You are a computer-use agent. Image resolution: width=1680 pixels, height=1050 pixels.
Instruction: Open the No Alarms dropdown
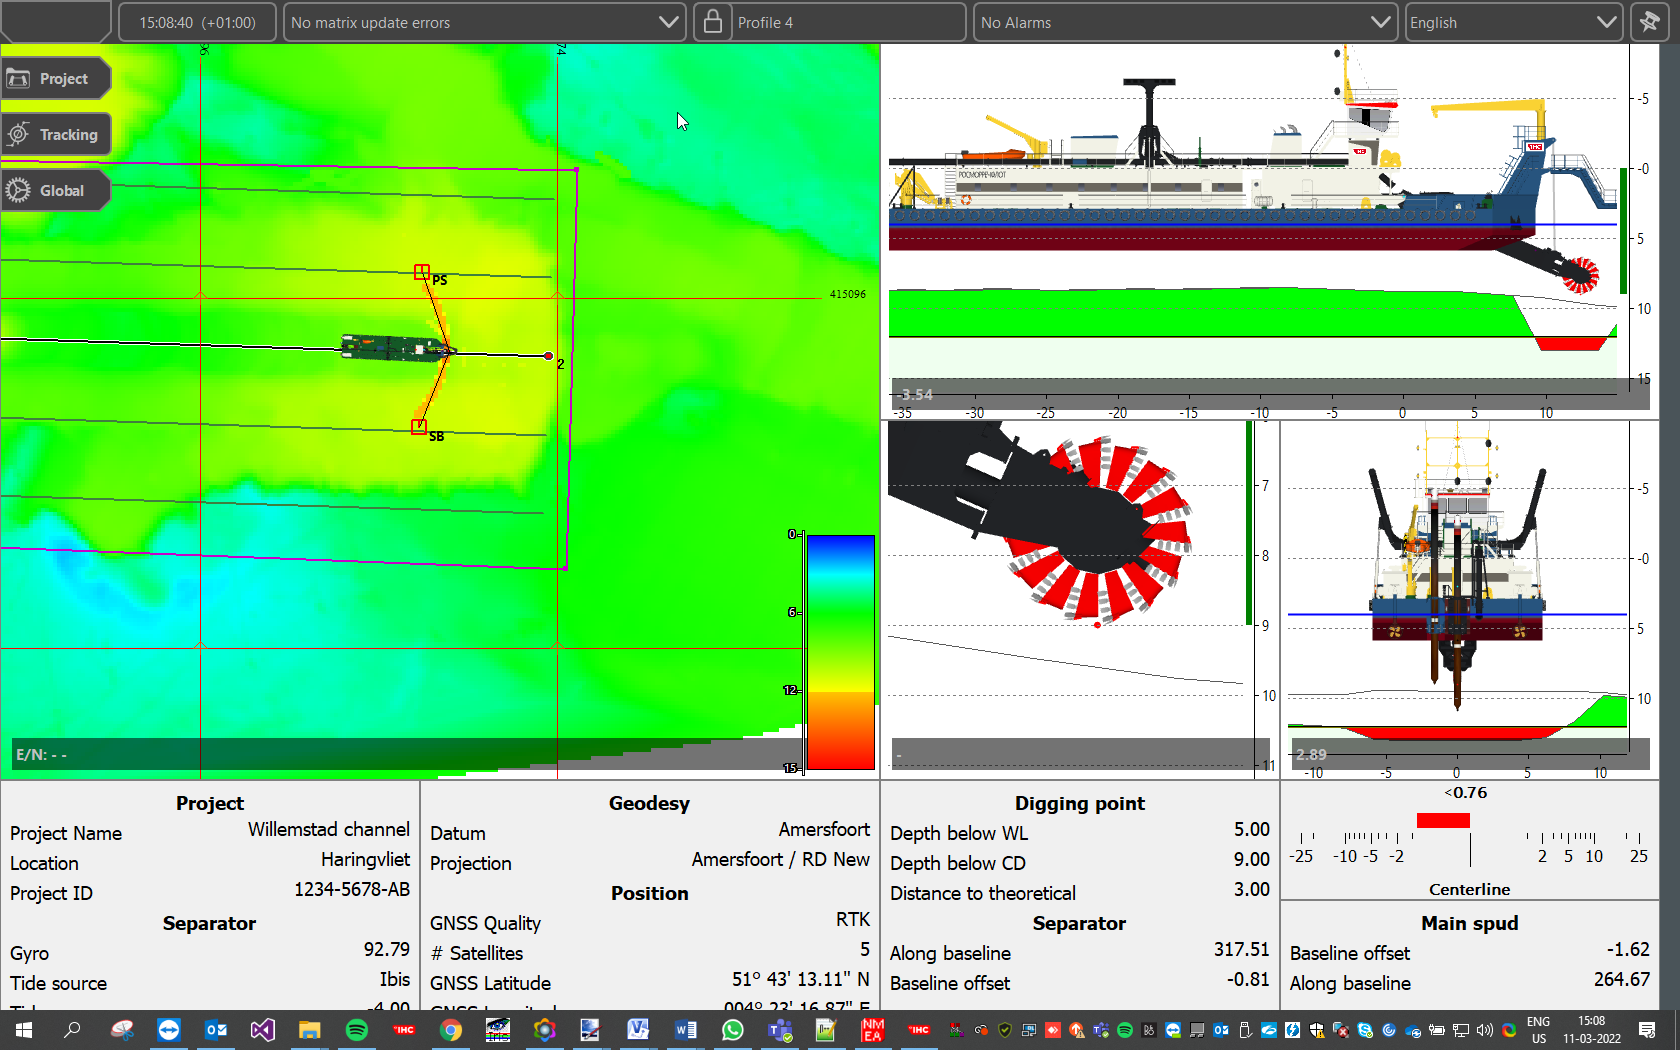(x=1382, y=22)
